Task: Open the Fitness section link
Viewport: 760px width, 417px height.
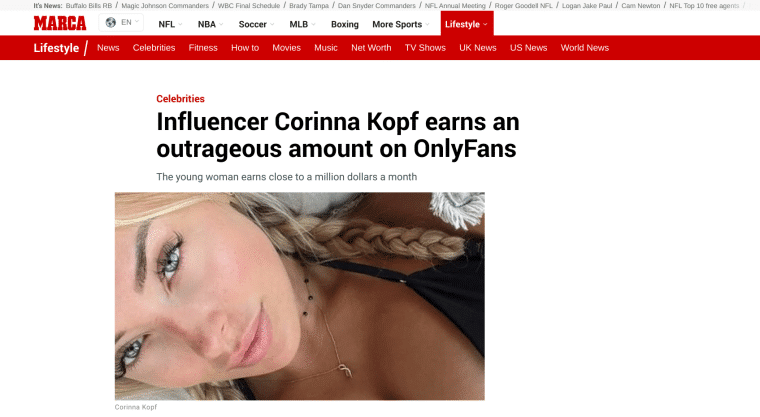Action: 203,48
